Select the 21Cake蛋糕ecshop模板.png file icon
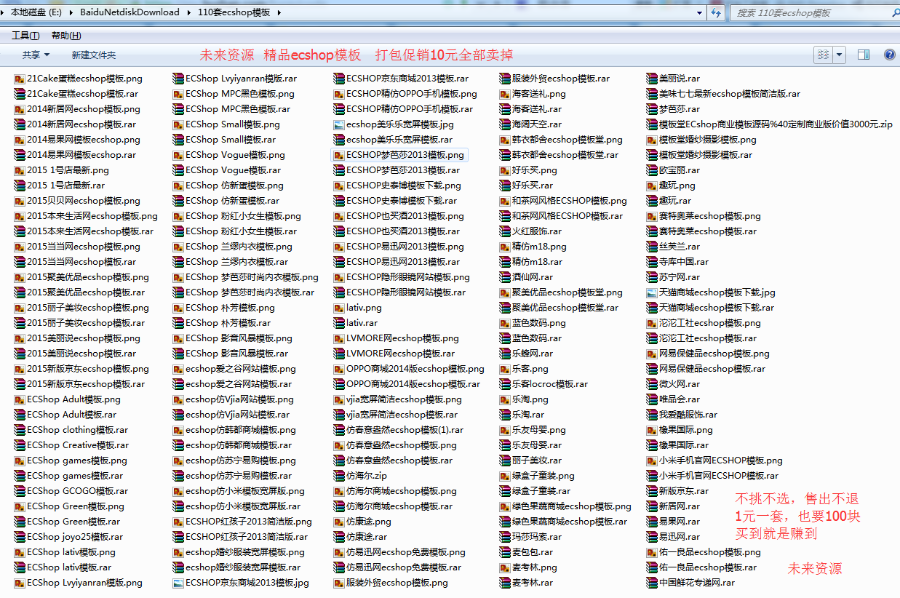The width and height of the screenshot is (900, 598). pyautogui.click(x=20, y=79)
